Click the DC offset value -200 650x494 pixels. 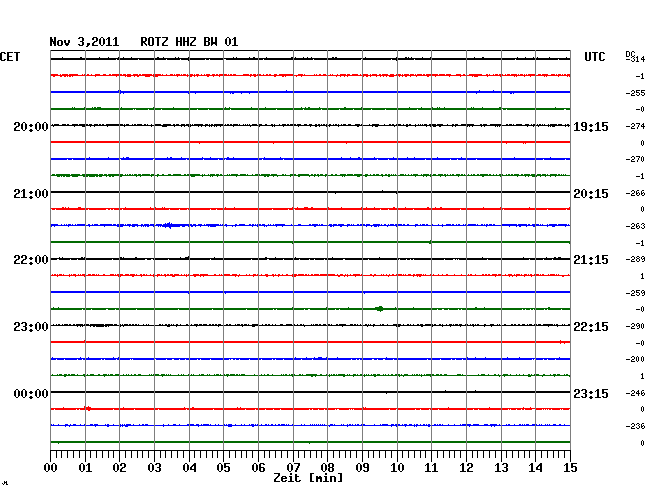click(x=635, y=359)
